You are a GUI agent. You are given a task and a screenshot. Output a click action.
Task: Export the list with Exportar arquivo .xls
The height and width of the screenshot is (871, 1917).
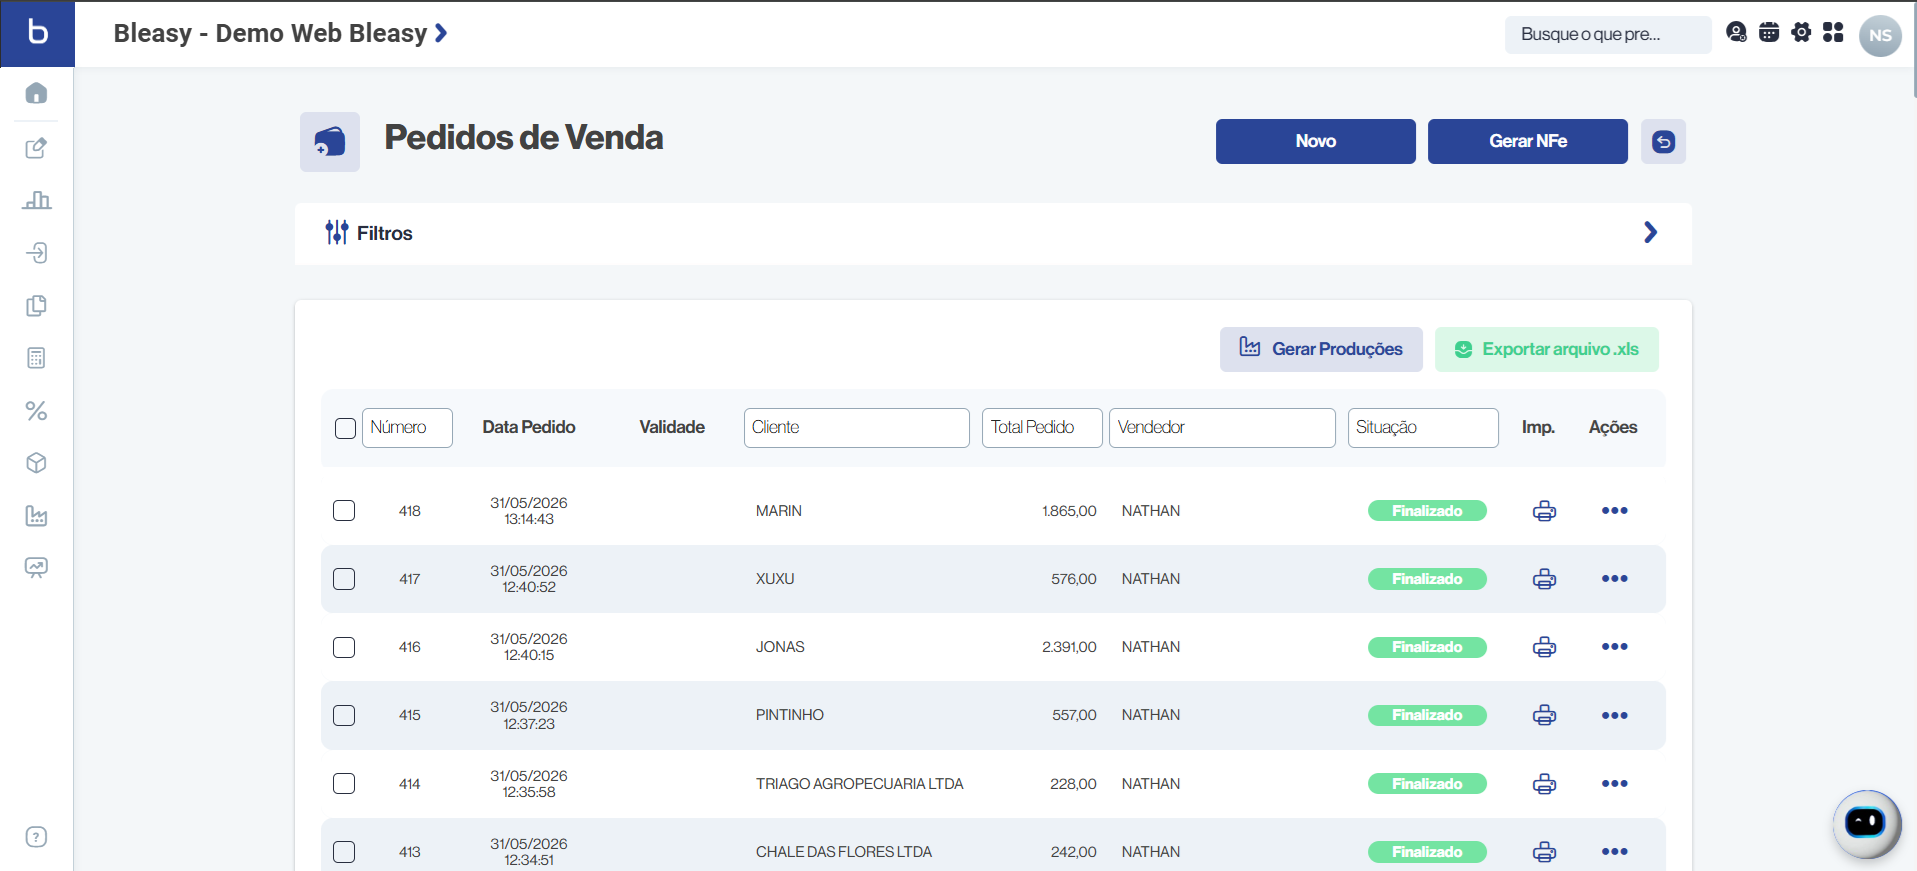(1547, 349)
